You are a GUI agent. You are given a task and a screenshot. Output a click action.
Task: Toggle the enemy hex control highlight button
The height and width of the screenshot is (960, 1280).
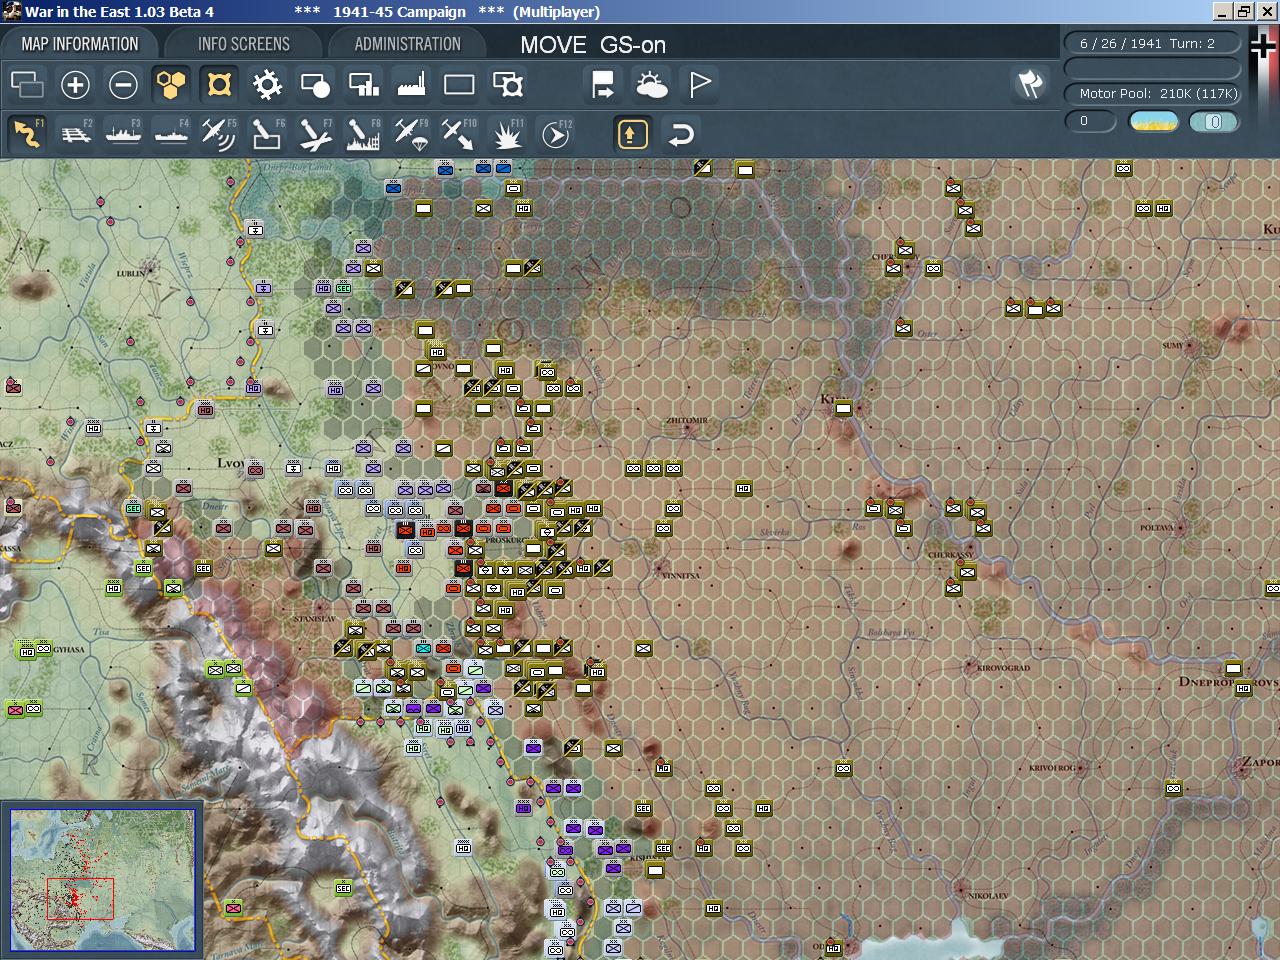pyautogui.click(x=219, y=85)
